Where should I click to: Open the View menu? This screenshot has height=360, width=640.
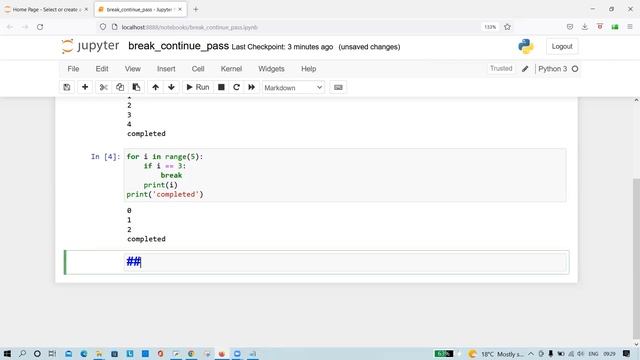pyautogui.click(x=133, y=69)
